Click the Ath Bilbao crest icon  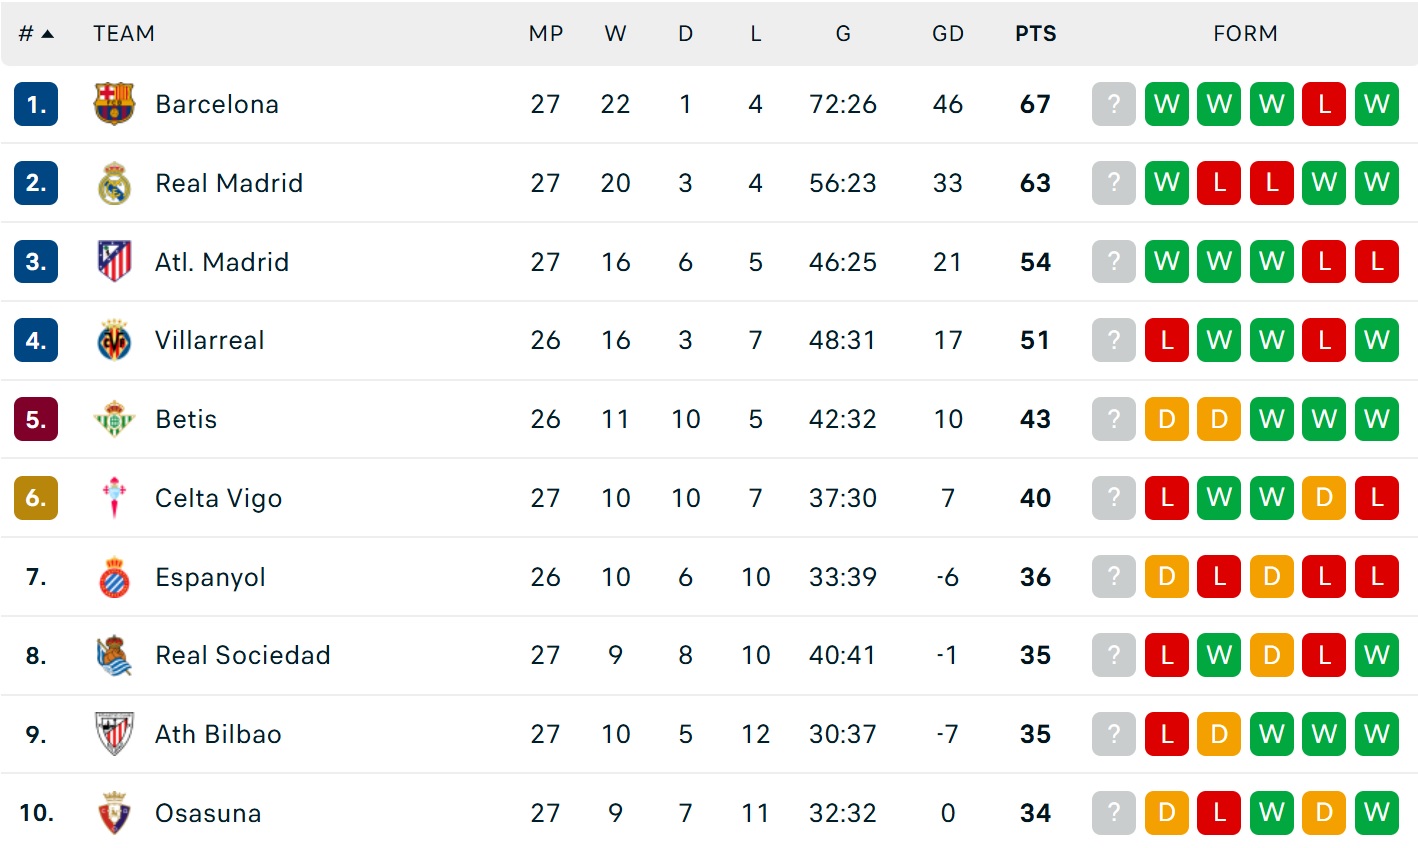[114, 734]
